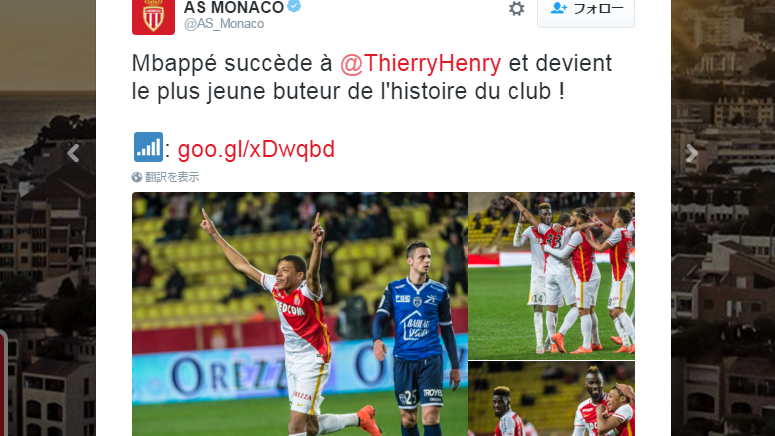Click the tweet text about Mbappé
The image size is (775, 436).
point(372,77)
